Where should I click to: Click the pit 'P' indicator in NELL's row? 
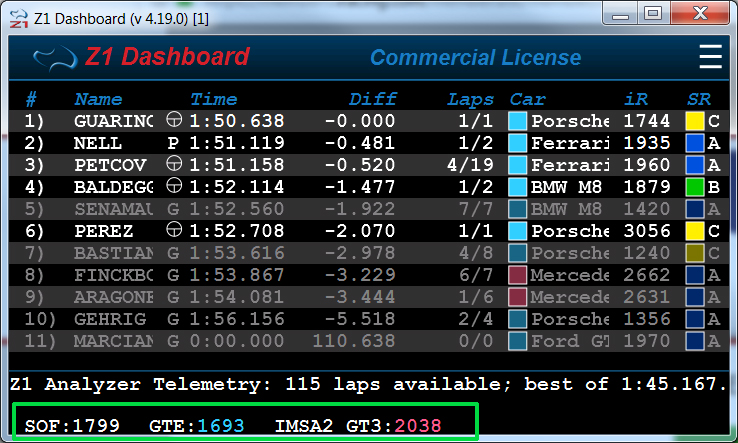point(173,143)
